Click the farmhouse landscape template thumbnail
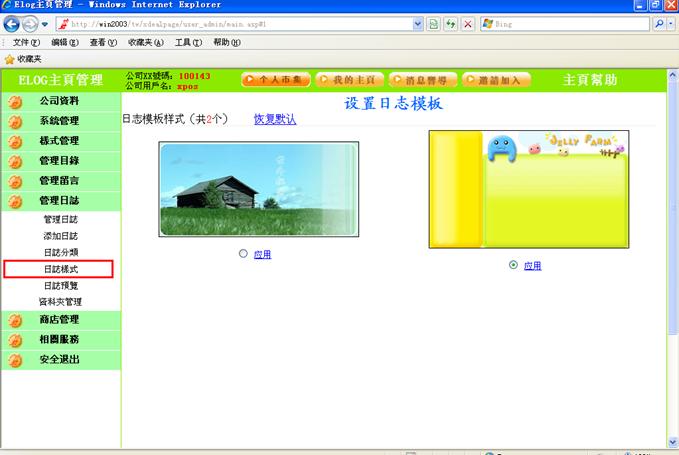This screenshot has width=679, height=455. point(258,189)
